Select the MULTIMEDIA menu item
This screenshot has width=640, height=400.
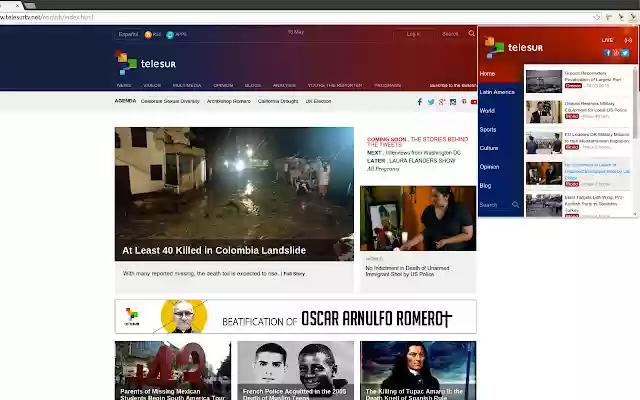click(187, 85)
